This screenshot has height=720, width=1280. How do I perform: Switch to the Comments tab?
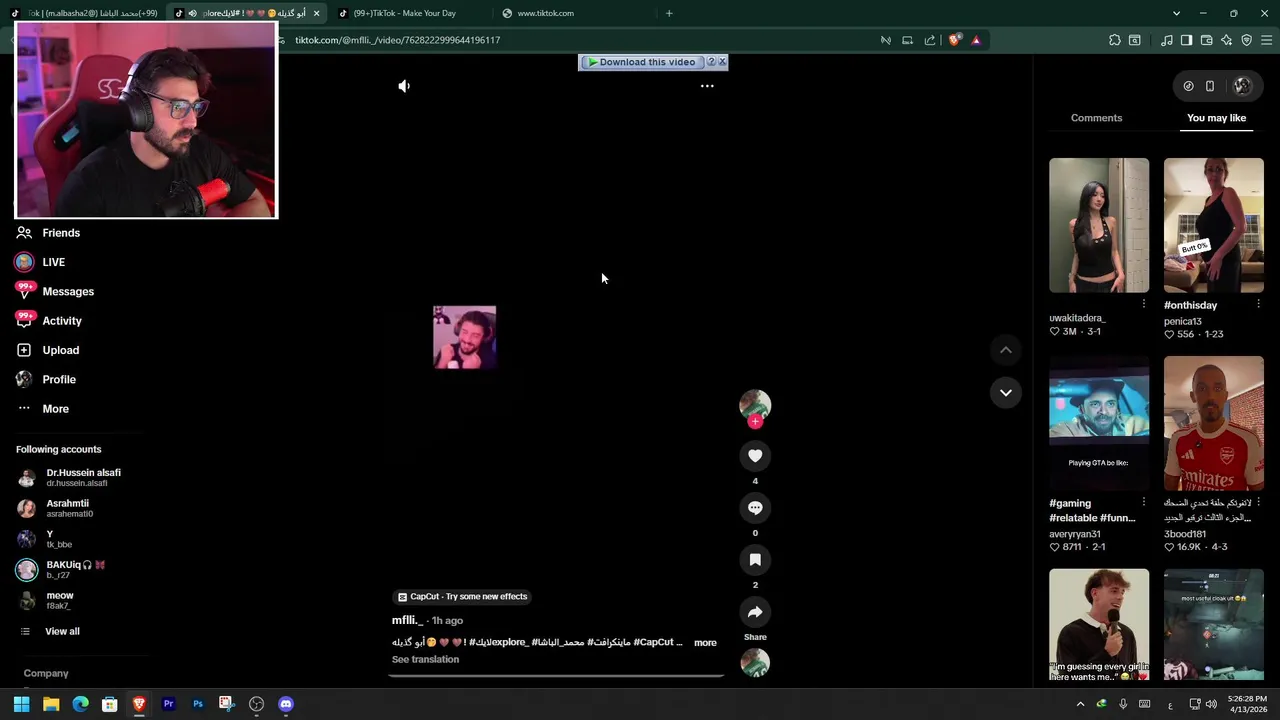pyautogui.click(x=1096, y=118)
